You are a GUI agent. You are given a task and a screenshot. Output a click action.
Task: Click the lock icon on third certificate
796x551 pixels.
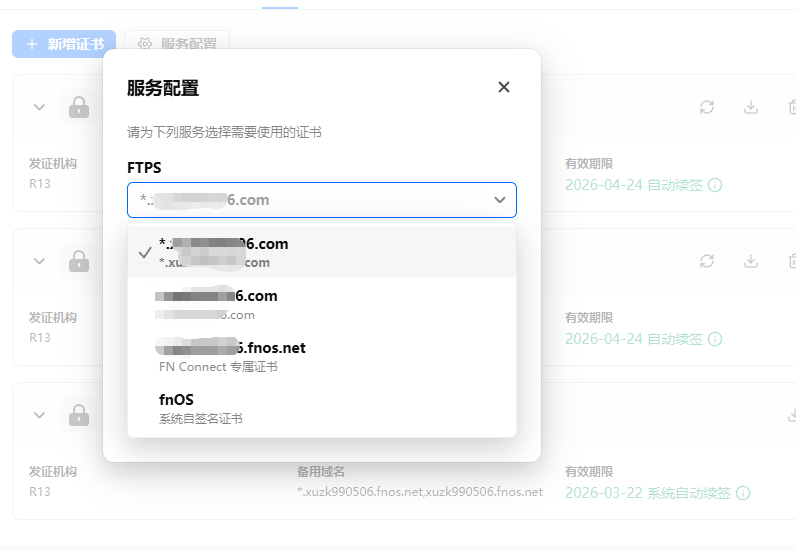(x=79, y=415)
